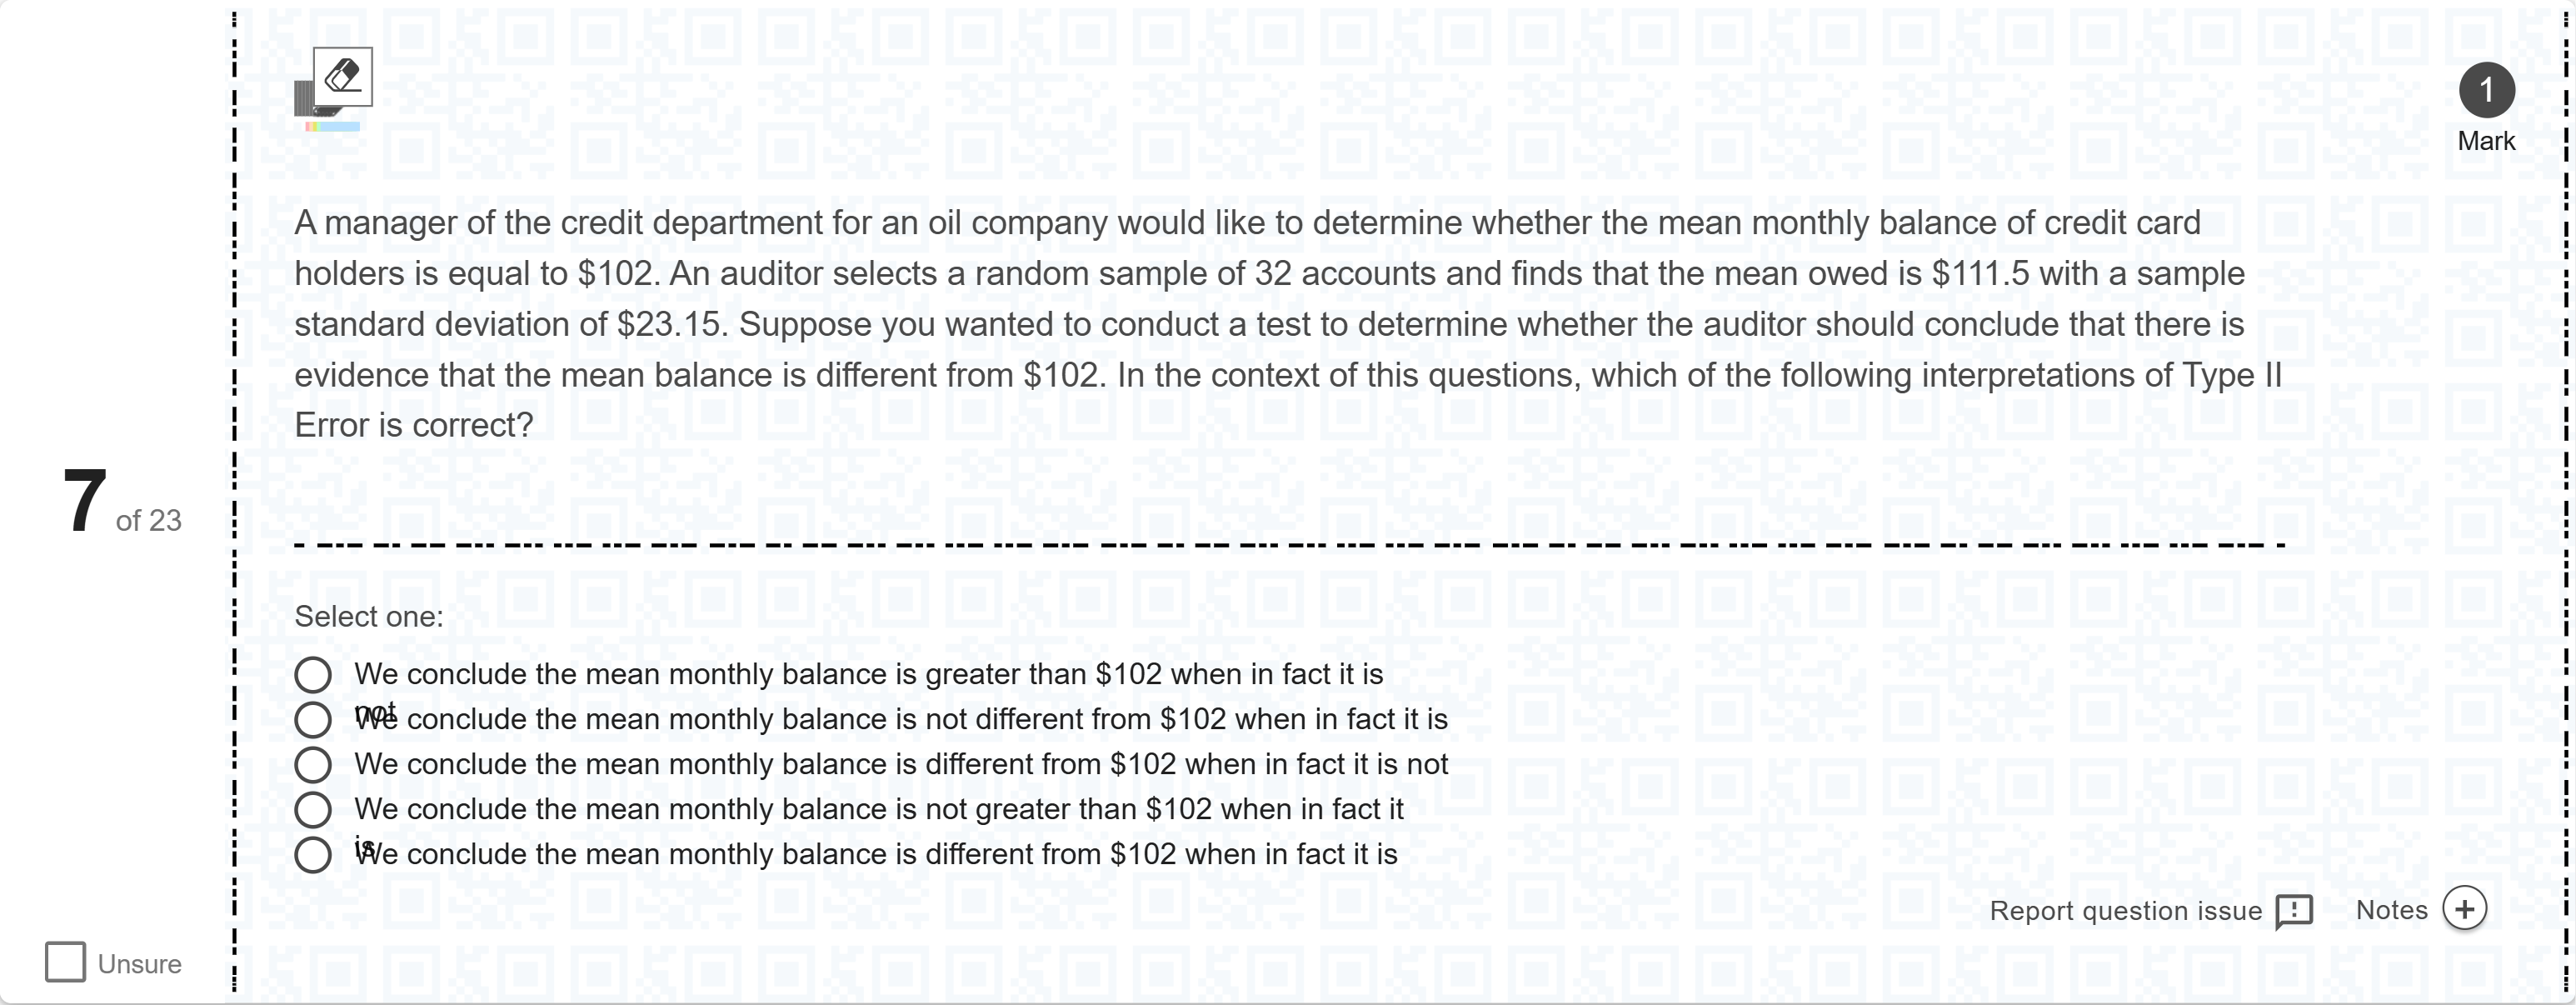
Task: Click the large question number 7
Action: [84, 502]
